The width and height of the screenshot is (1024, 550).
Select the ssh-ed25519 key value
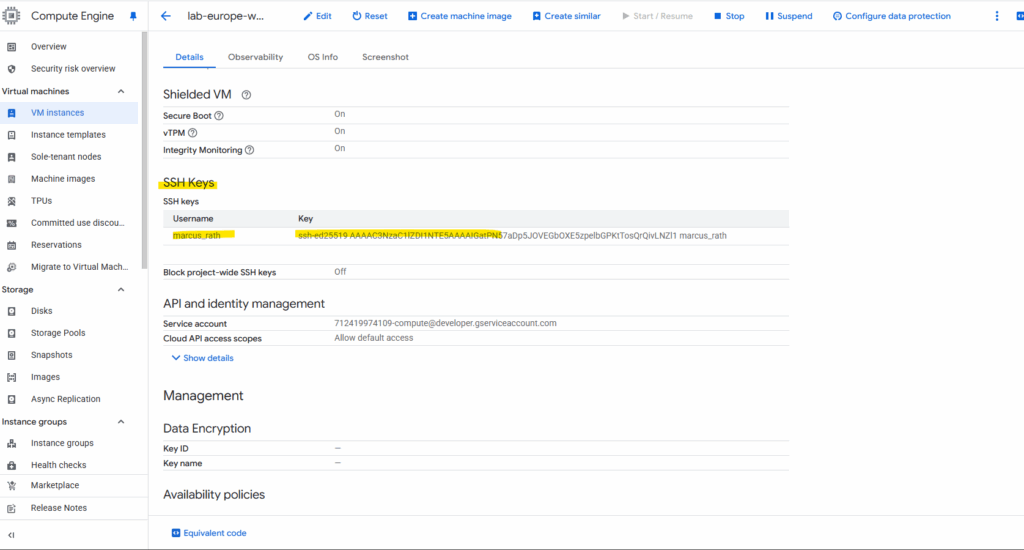click(512, 236)
